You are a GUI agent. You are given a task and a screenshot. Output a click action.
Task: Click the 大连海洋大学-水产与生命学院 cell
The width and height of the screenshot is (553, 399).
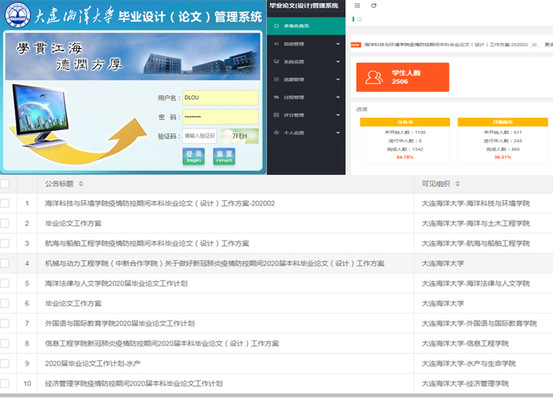[x=469, y=363]
